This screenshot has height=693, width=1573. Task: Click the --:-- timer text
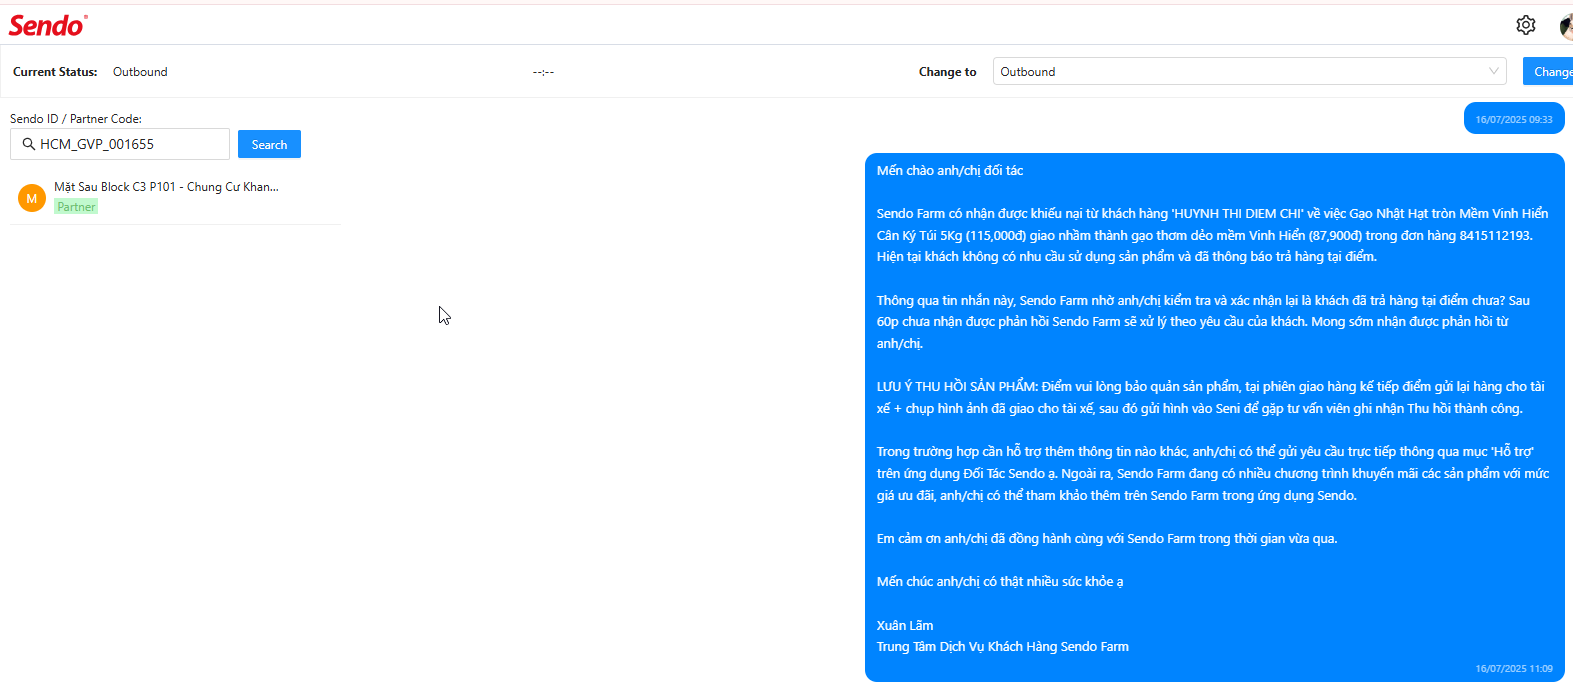(543, 72)
